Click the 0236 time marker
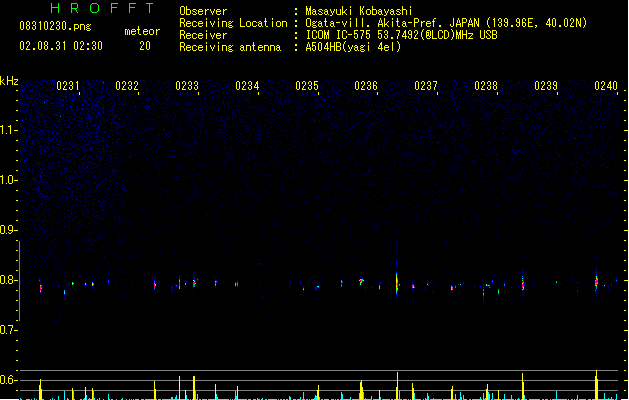This screenshot has width=629, height=400. (x=366, y=86)
